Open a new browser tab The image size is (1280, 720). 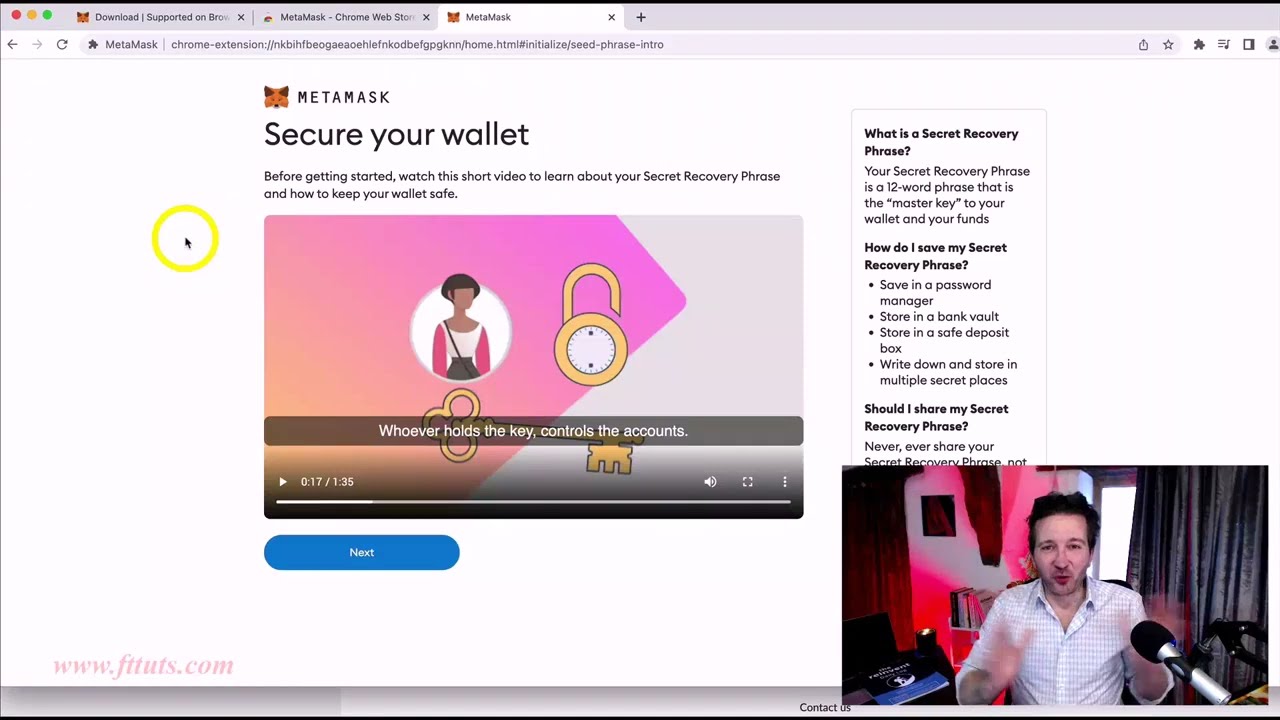(x=641, y=17)
